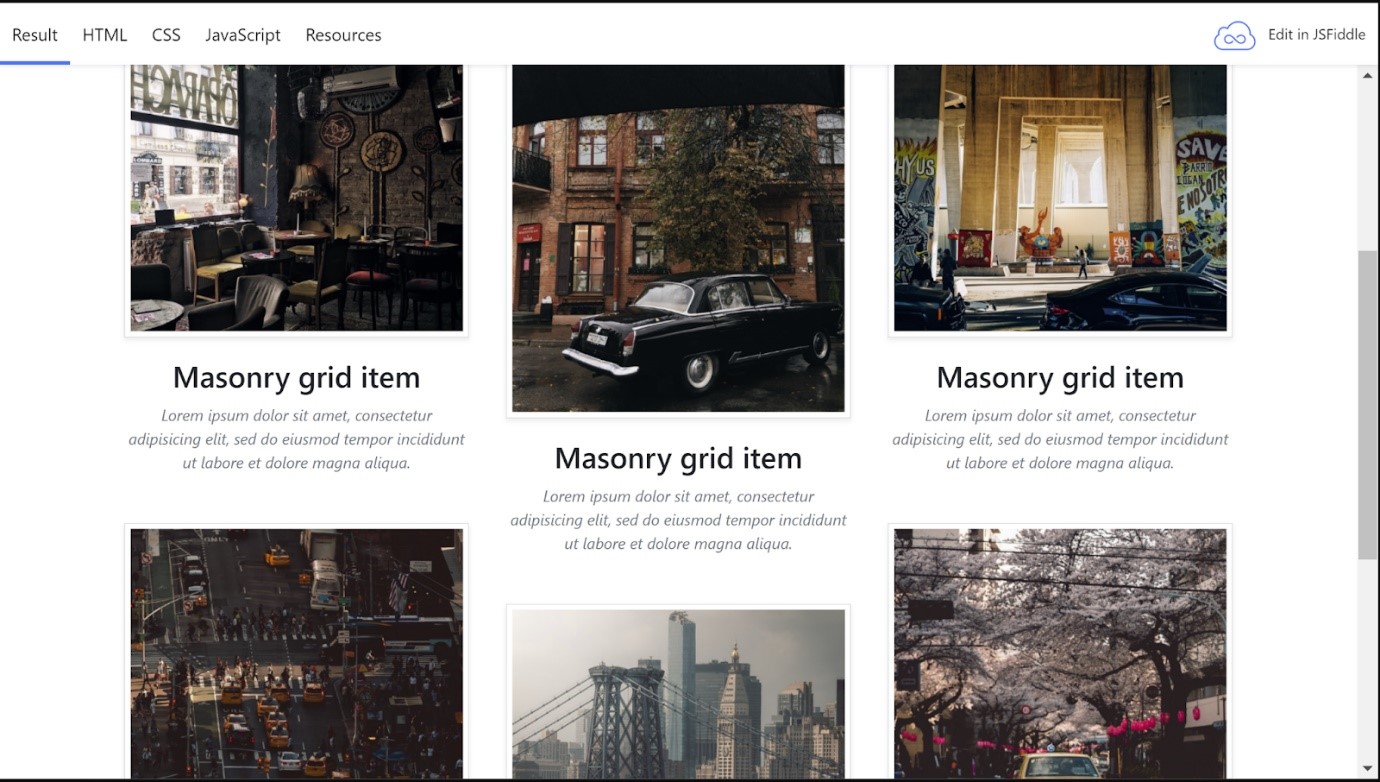Click the JSFiddle cloud logo icon
Image resolution: width=1380 pixels, height=782 pixels.
pos(1235,35)
